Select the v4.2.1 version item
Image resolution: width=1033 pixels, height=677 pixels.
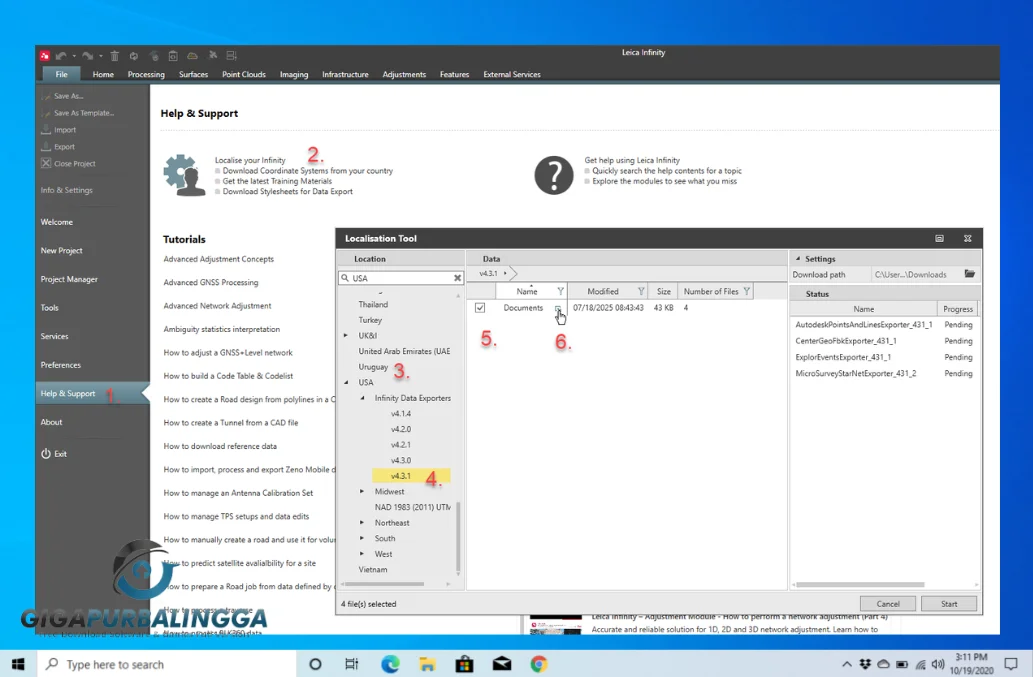401,445
